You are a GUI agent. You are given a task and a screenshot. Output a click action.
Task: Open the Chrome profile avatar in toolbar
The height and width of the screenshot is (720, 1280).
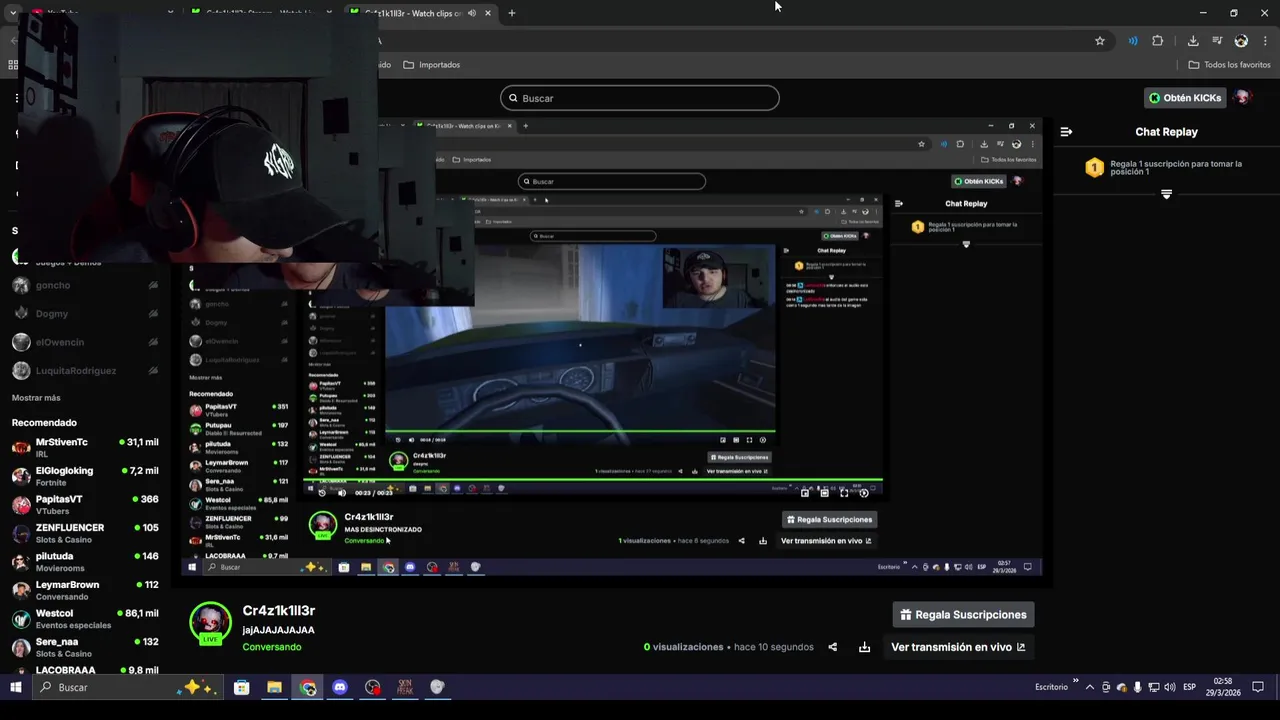click(1241, 41)
